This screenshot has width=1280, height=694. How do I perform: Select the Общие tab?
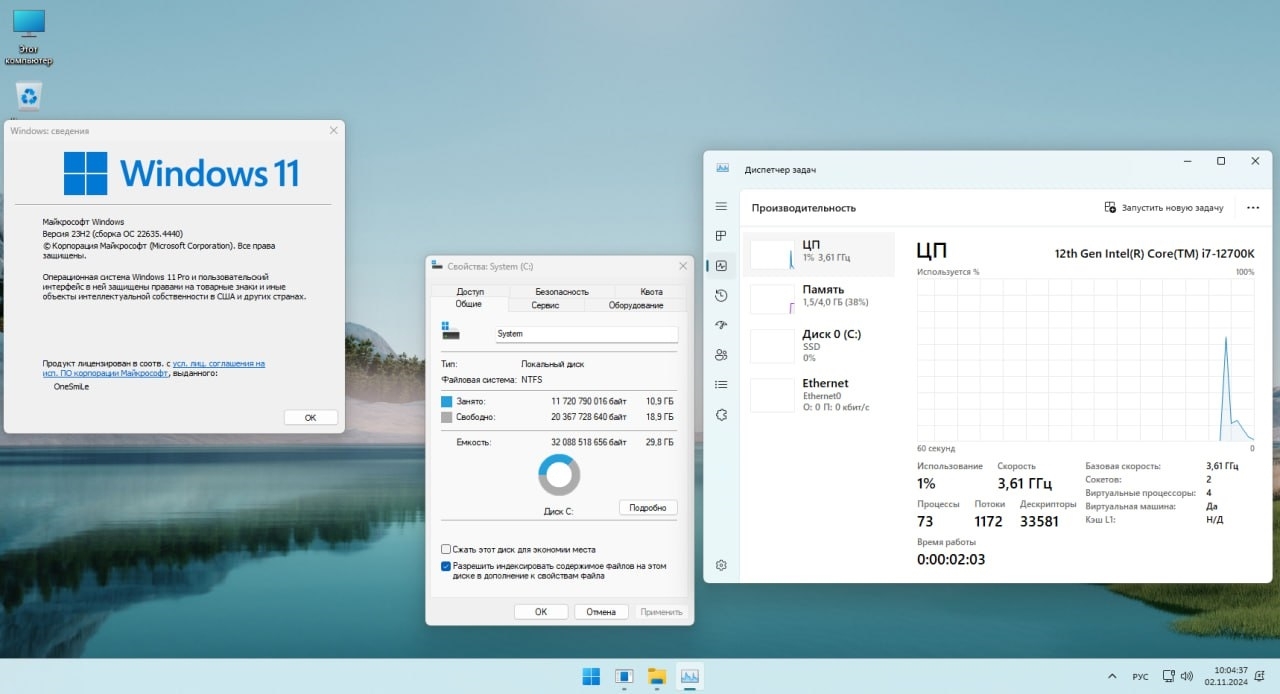[x=469, y=304]
